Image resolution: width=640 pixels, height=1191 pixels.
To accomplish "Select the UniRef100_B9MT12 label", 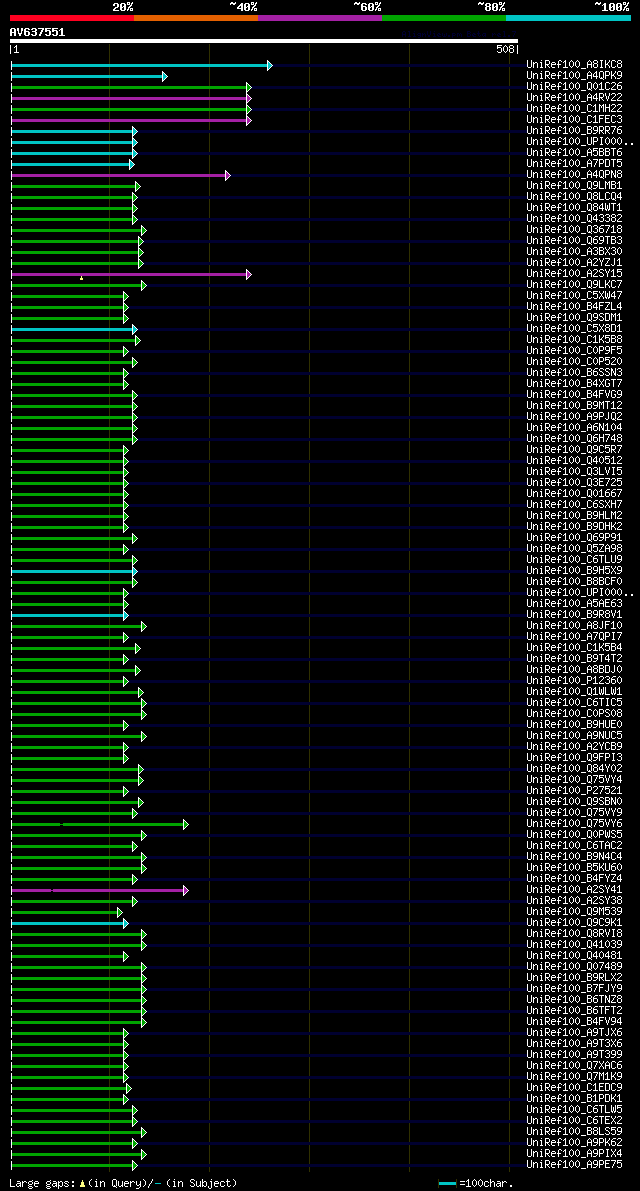I will tap(574, 406).
